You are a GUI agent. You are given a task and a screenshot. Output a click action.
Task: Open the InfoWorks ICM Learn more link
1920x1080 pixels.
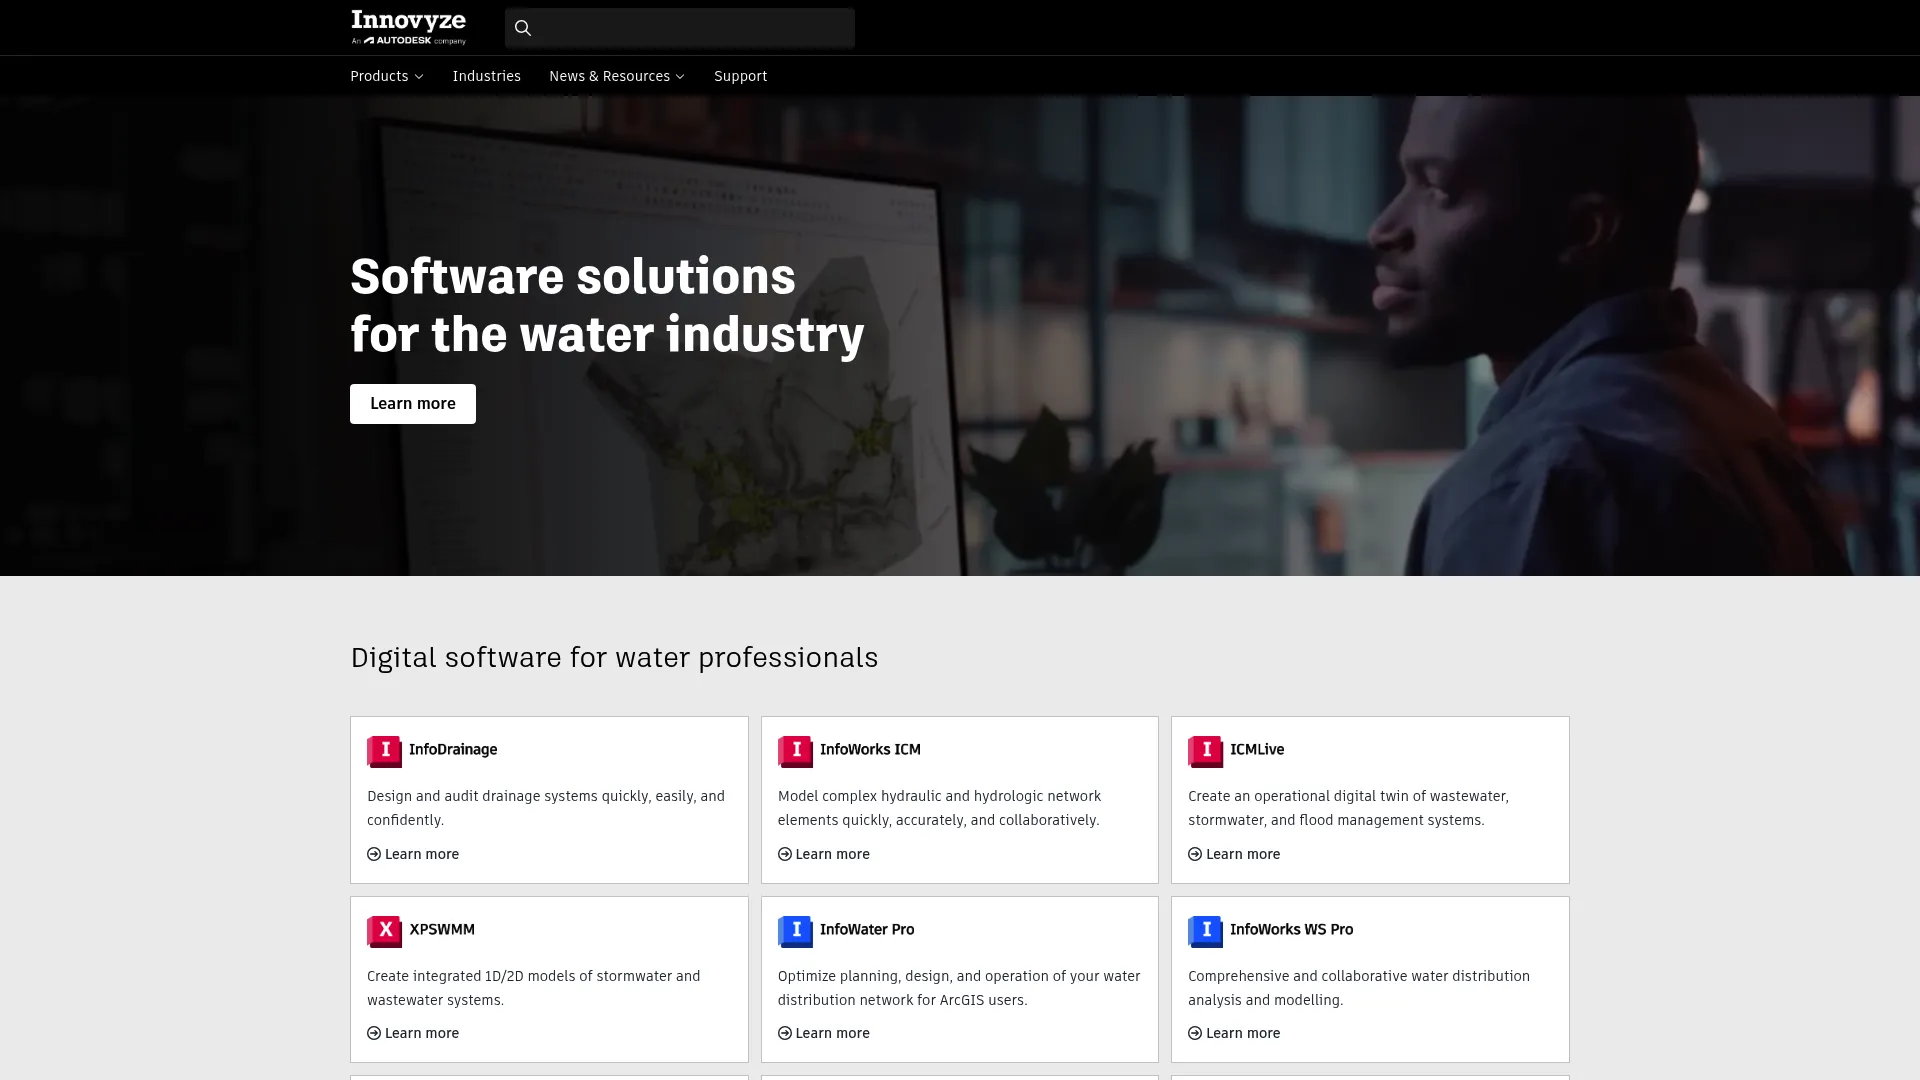(824, 854)
